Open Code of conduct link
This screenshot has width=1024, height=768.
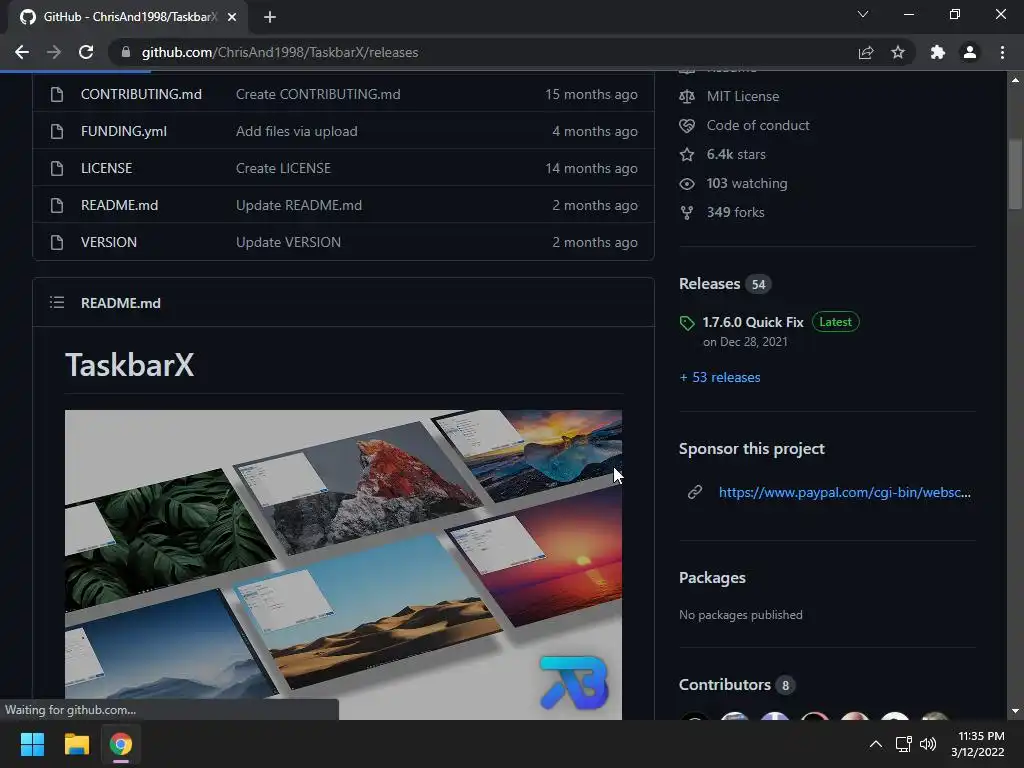[x=758, y=125]
